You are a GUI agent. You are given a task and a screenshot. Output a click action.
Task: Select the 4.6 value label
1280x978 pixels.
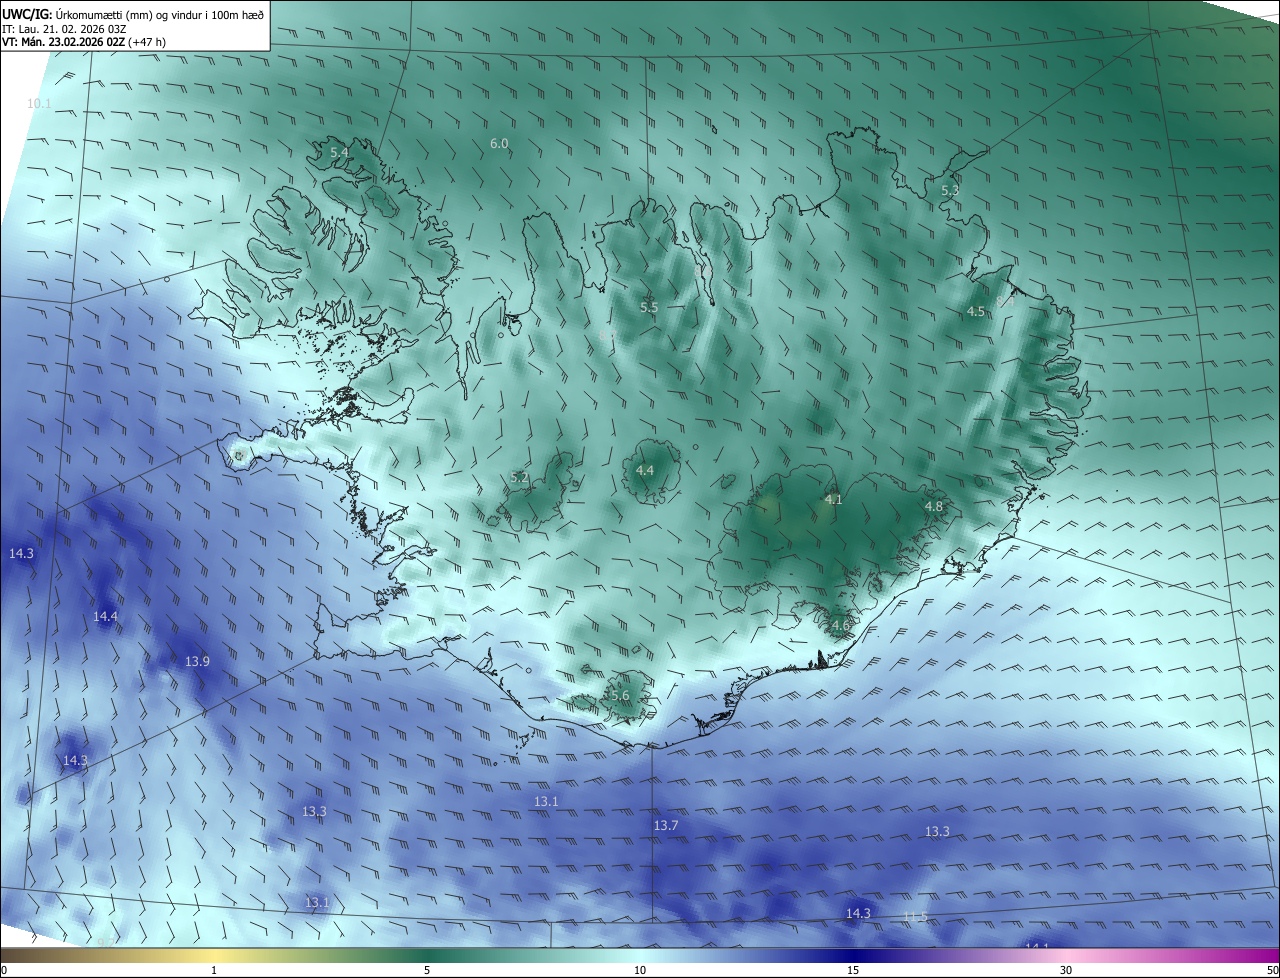pyautogui.click(x=840, y=626)
